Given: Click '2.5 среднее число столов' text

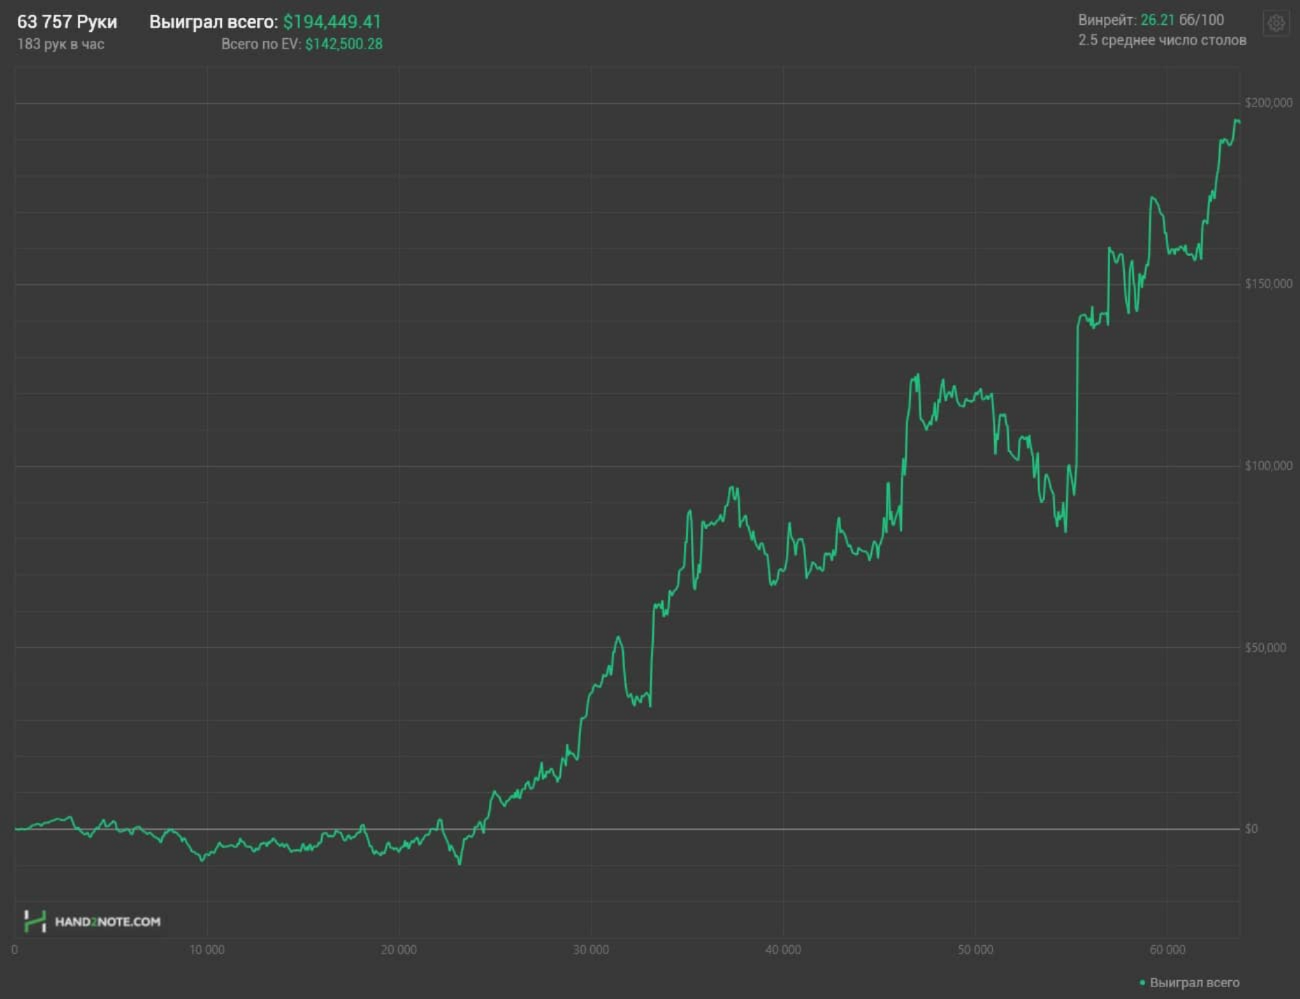Looking at the screenshot, I should (x=1162, y=40).
